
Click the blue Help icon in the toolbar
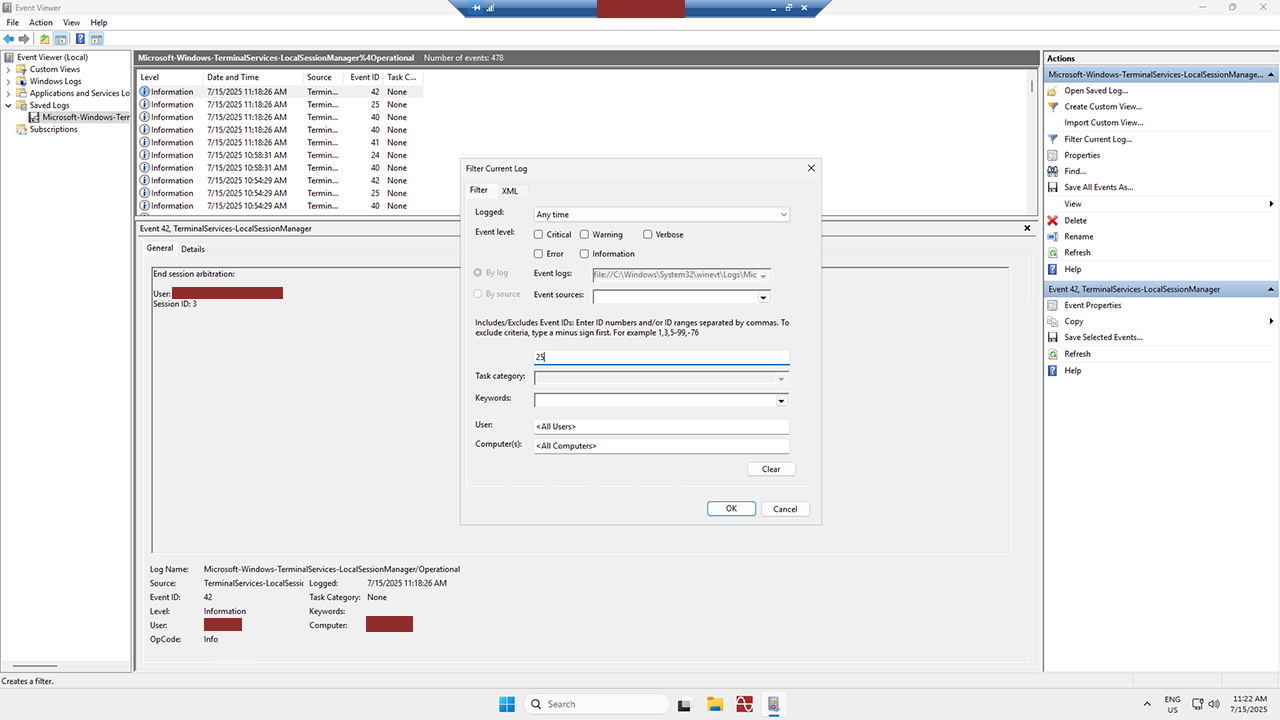(x=80, y=39)
